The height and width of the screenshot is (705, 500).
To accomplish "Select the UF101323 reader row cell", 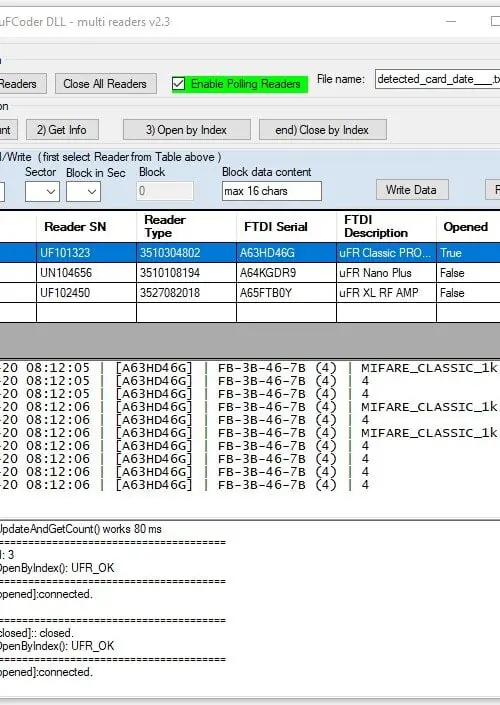I will 86,253.
